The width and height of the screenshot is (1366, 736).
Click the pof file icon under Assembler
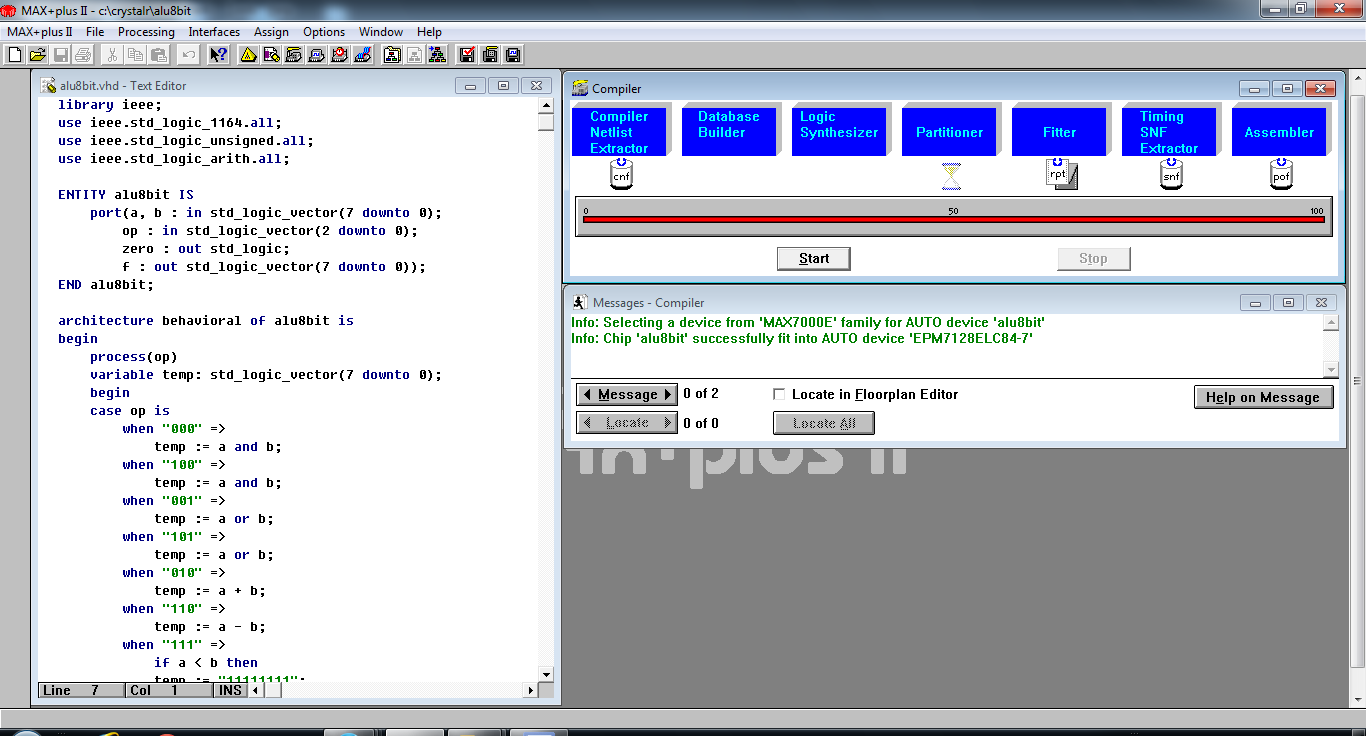point(1281,176)
